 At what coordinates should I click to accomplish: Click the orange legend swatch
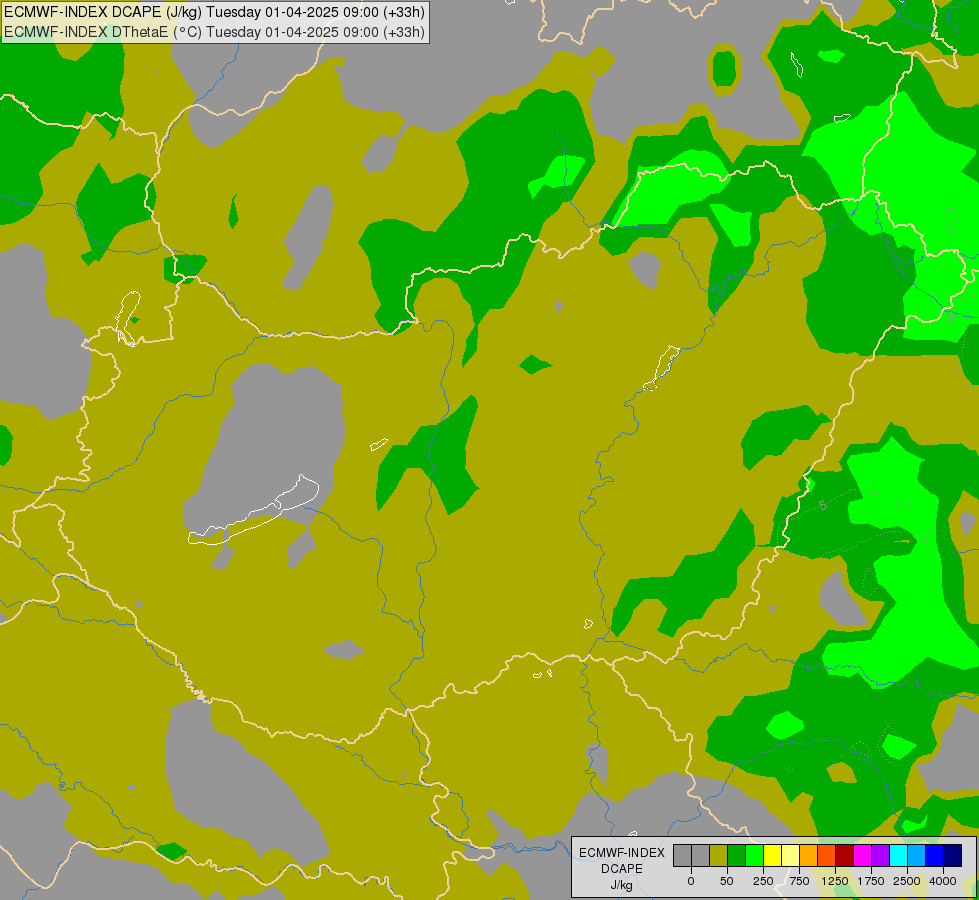[x=809, y=856]
